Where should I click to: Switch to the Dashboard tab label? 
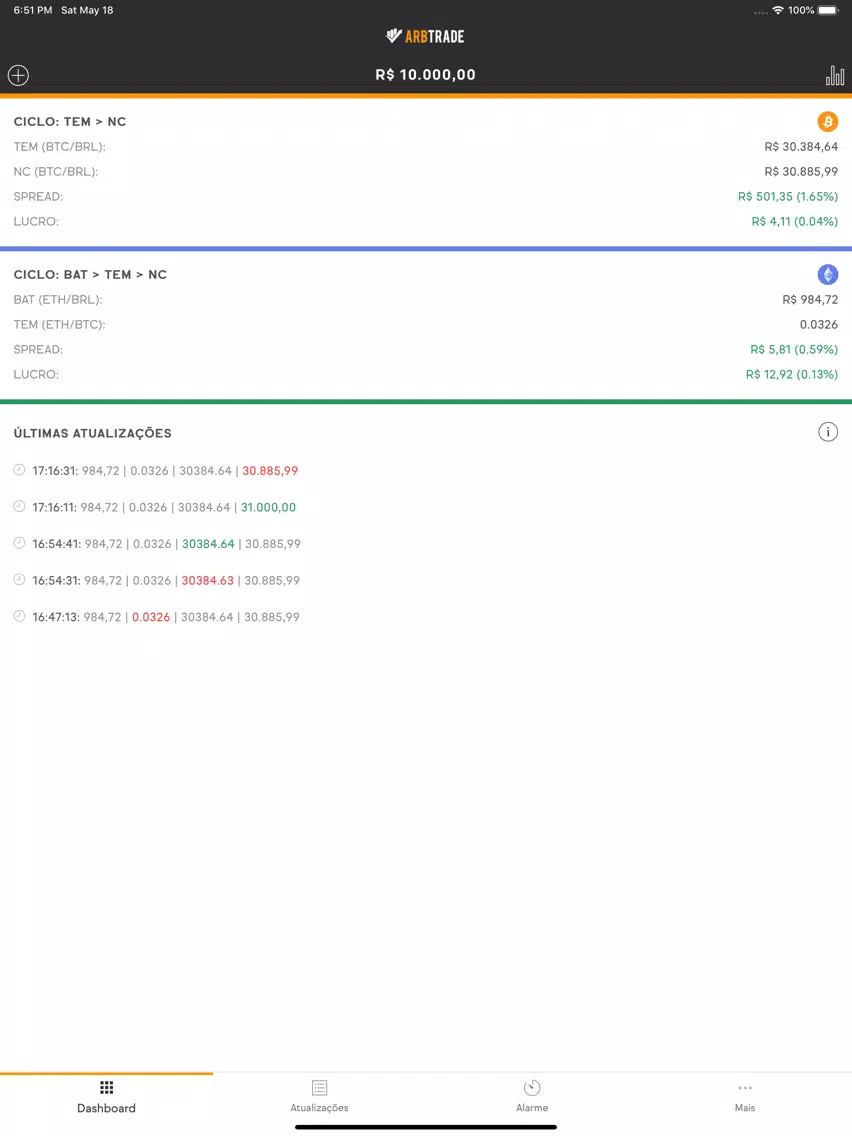[106, 1108]
